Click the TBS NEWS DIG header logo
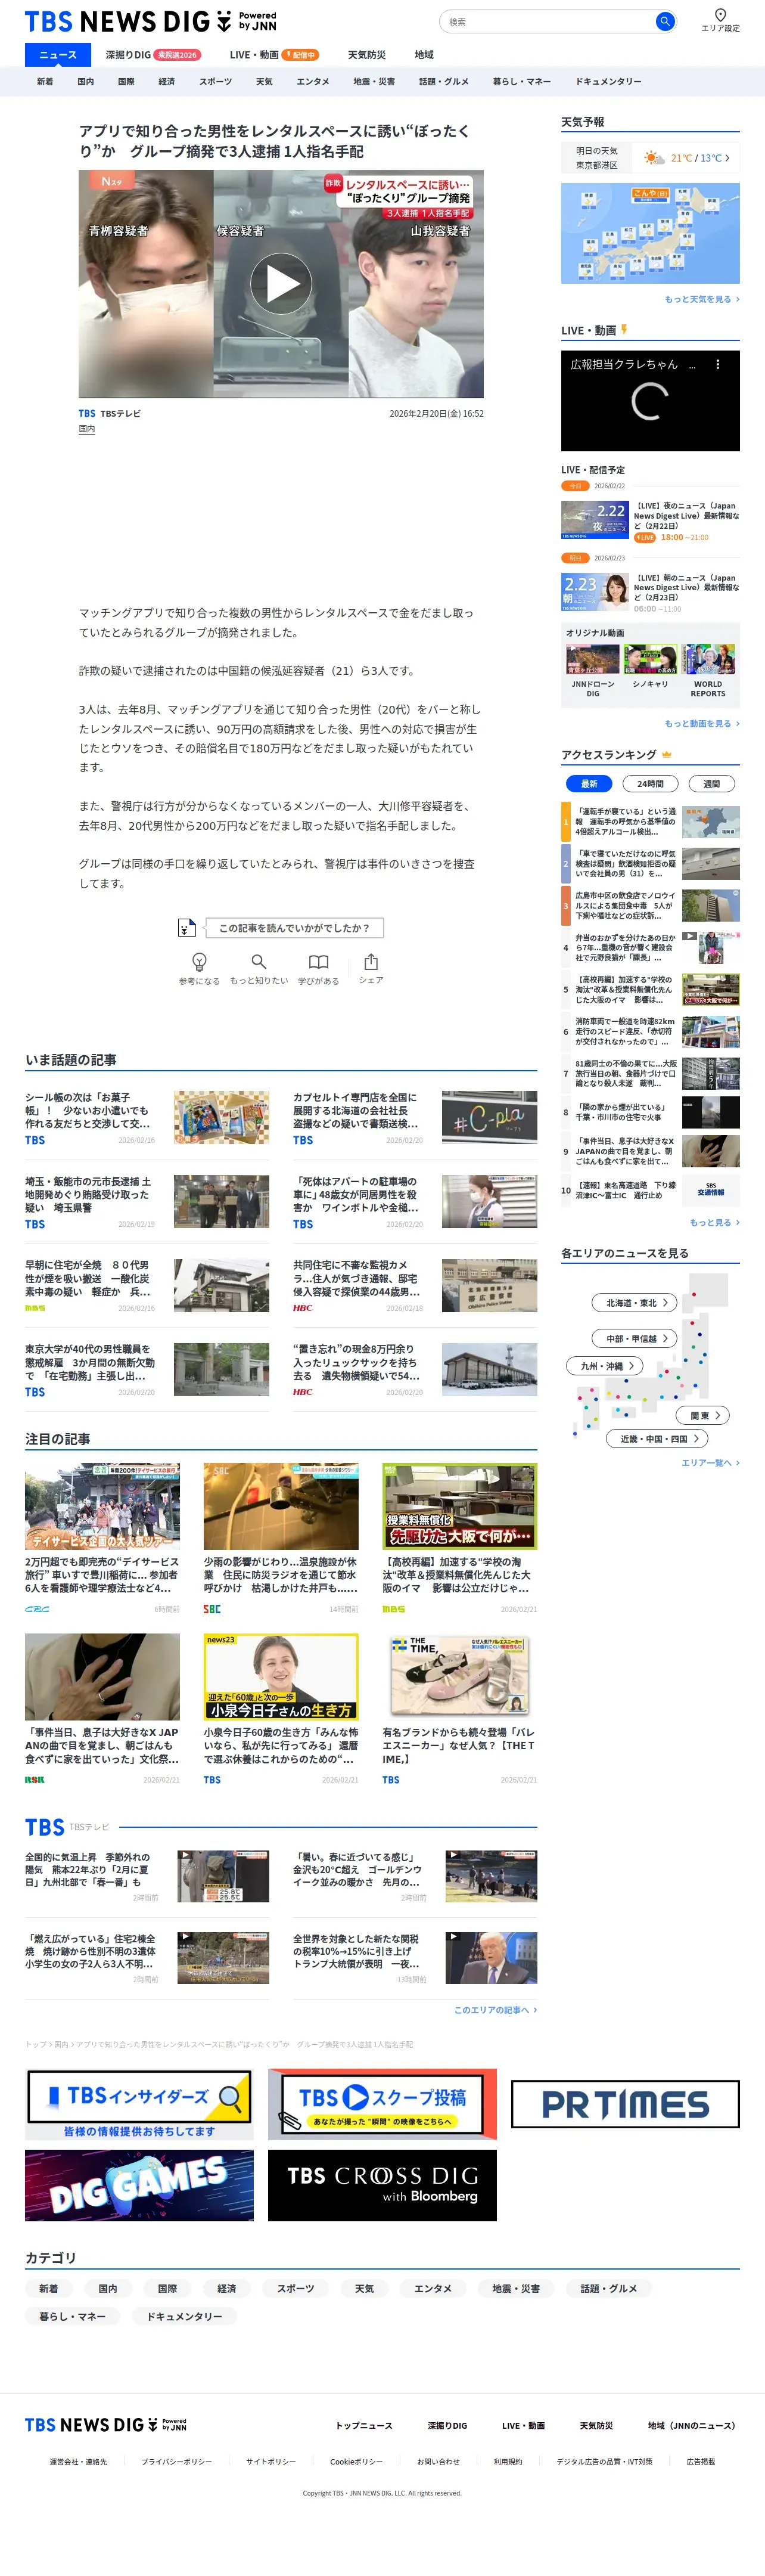The width and height of the screenshot is (765, 2576). tap(150, 22)
